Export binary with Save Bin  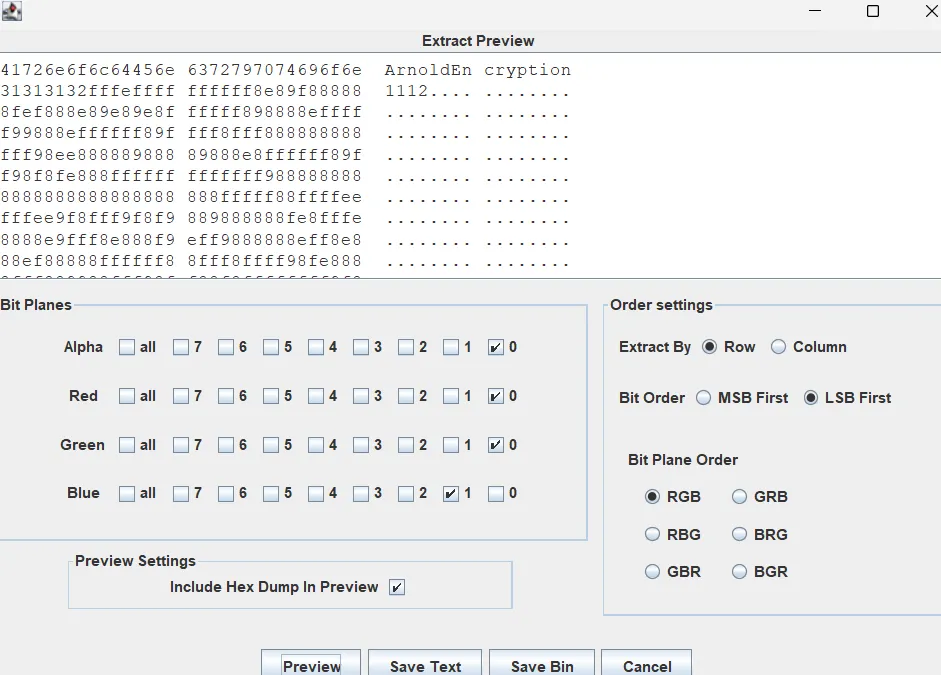coord(542,663)
